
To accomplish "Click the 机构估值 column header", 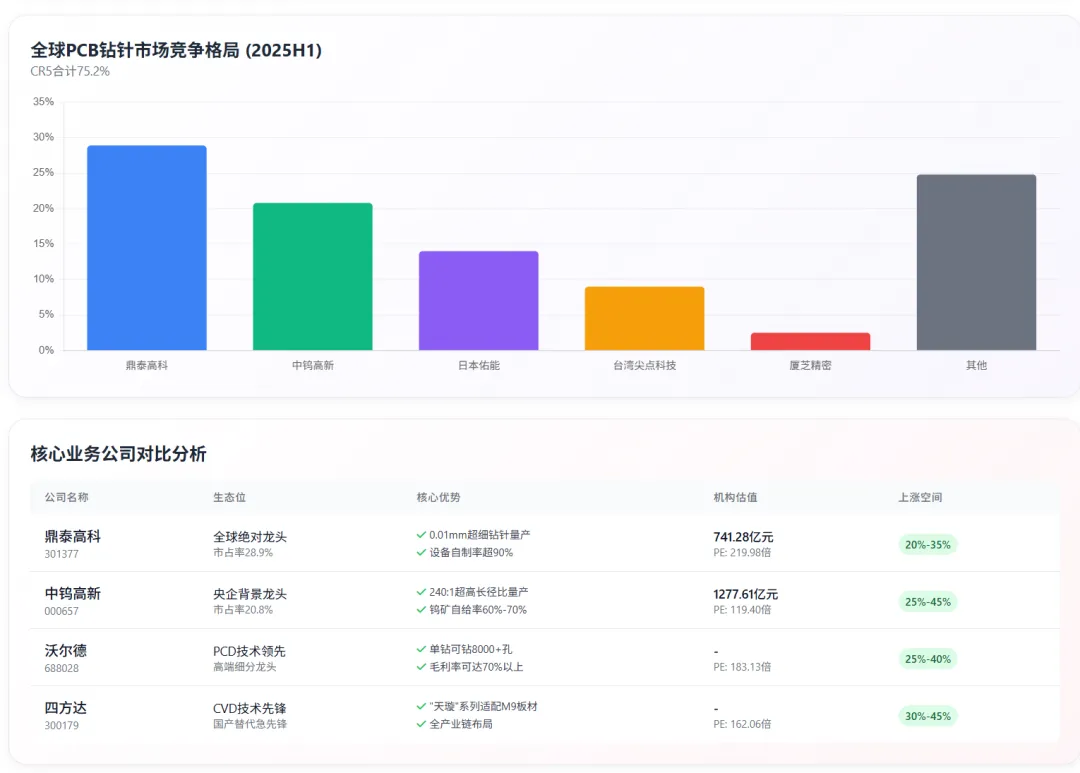I will (735, 497).
